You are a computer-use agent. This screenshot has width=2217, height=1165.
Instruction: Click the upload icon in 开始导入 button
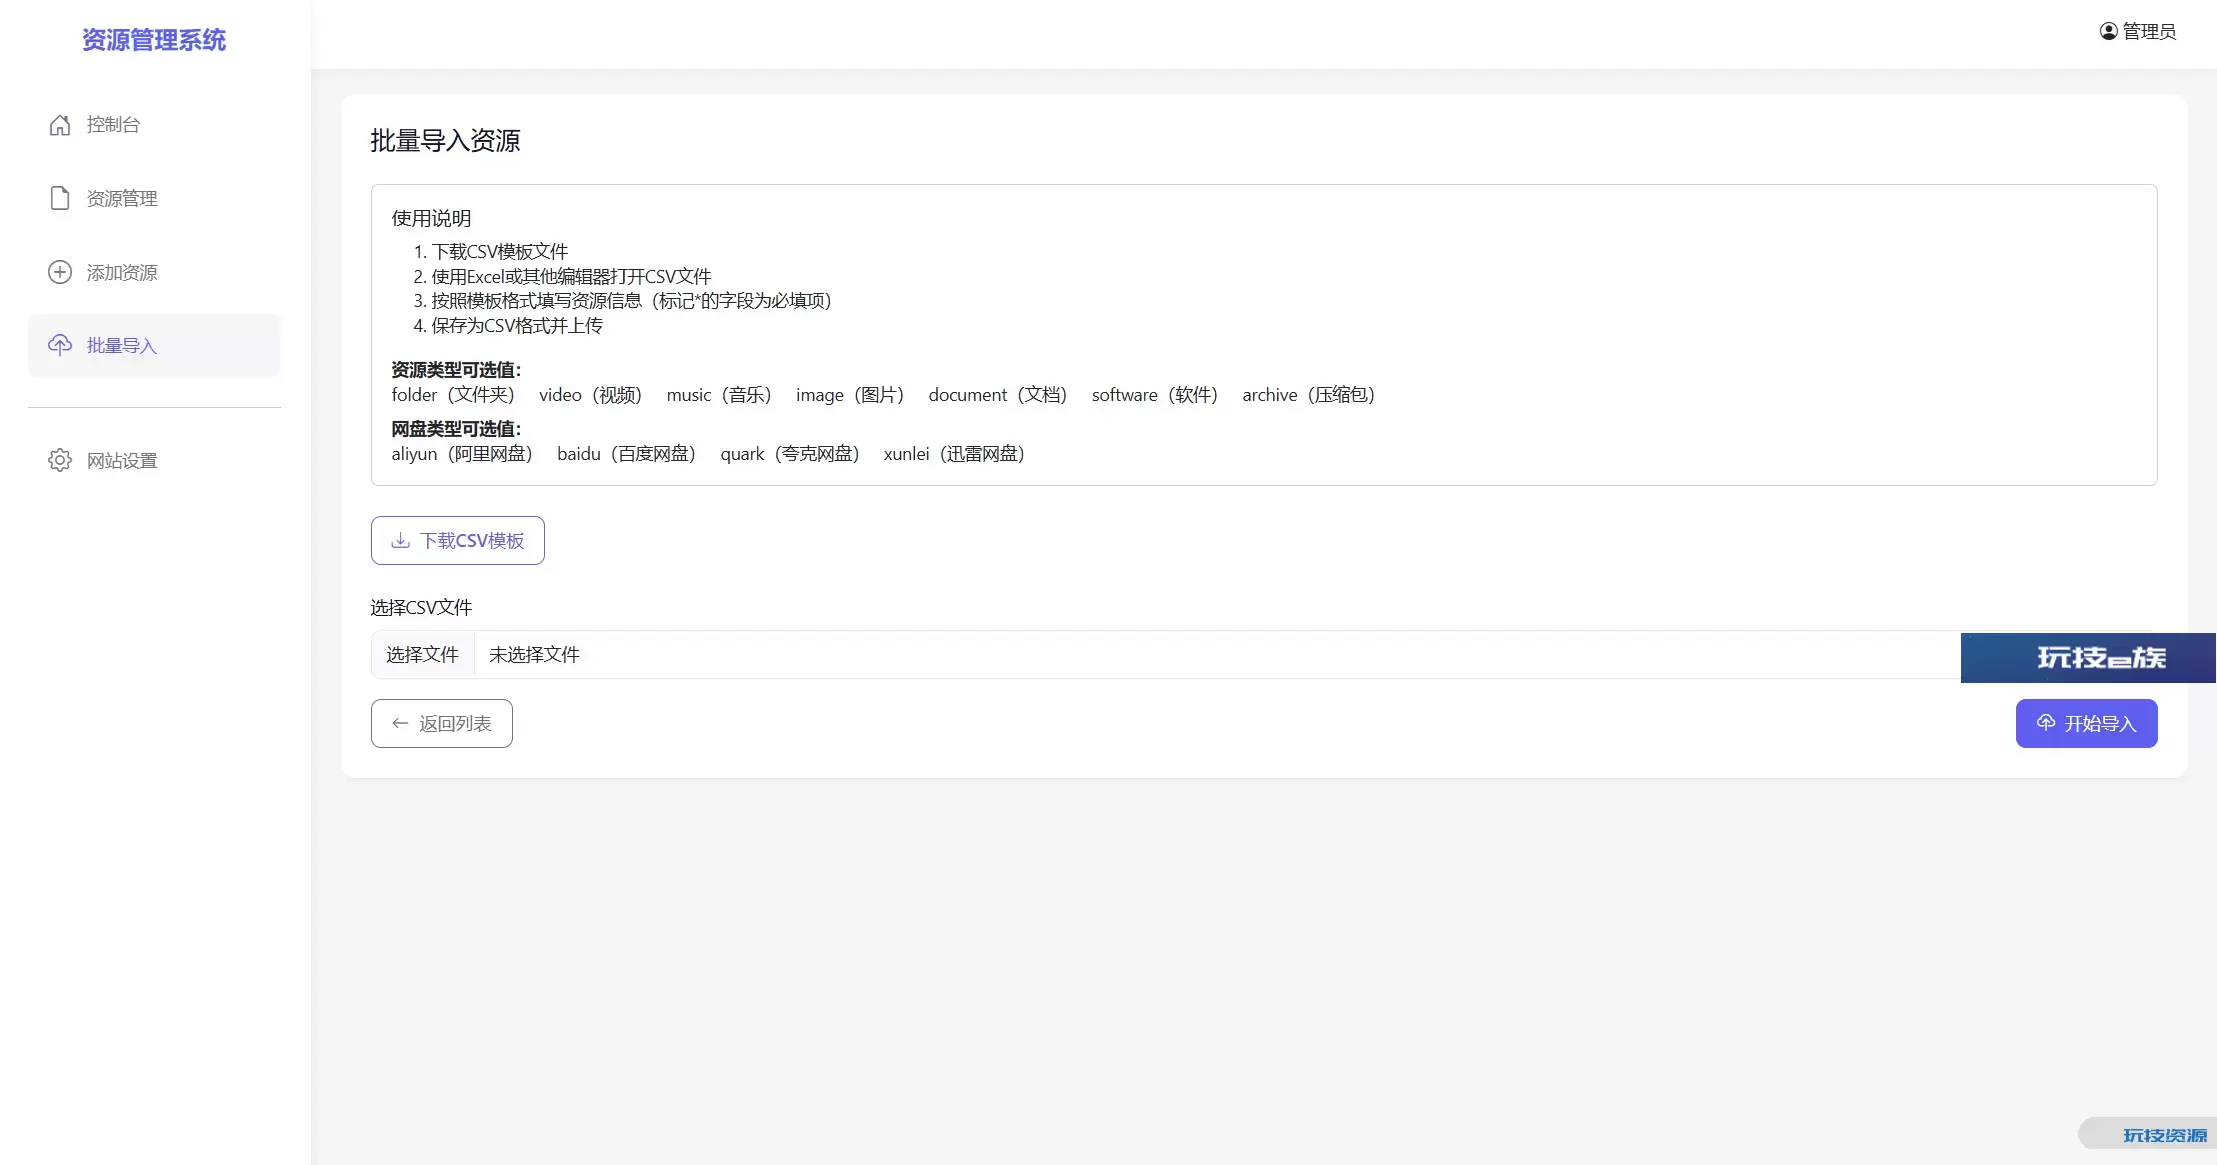click(2046, 723)
